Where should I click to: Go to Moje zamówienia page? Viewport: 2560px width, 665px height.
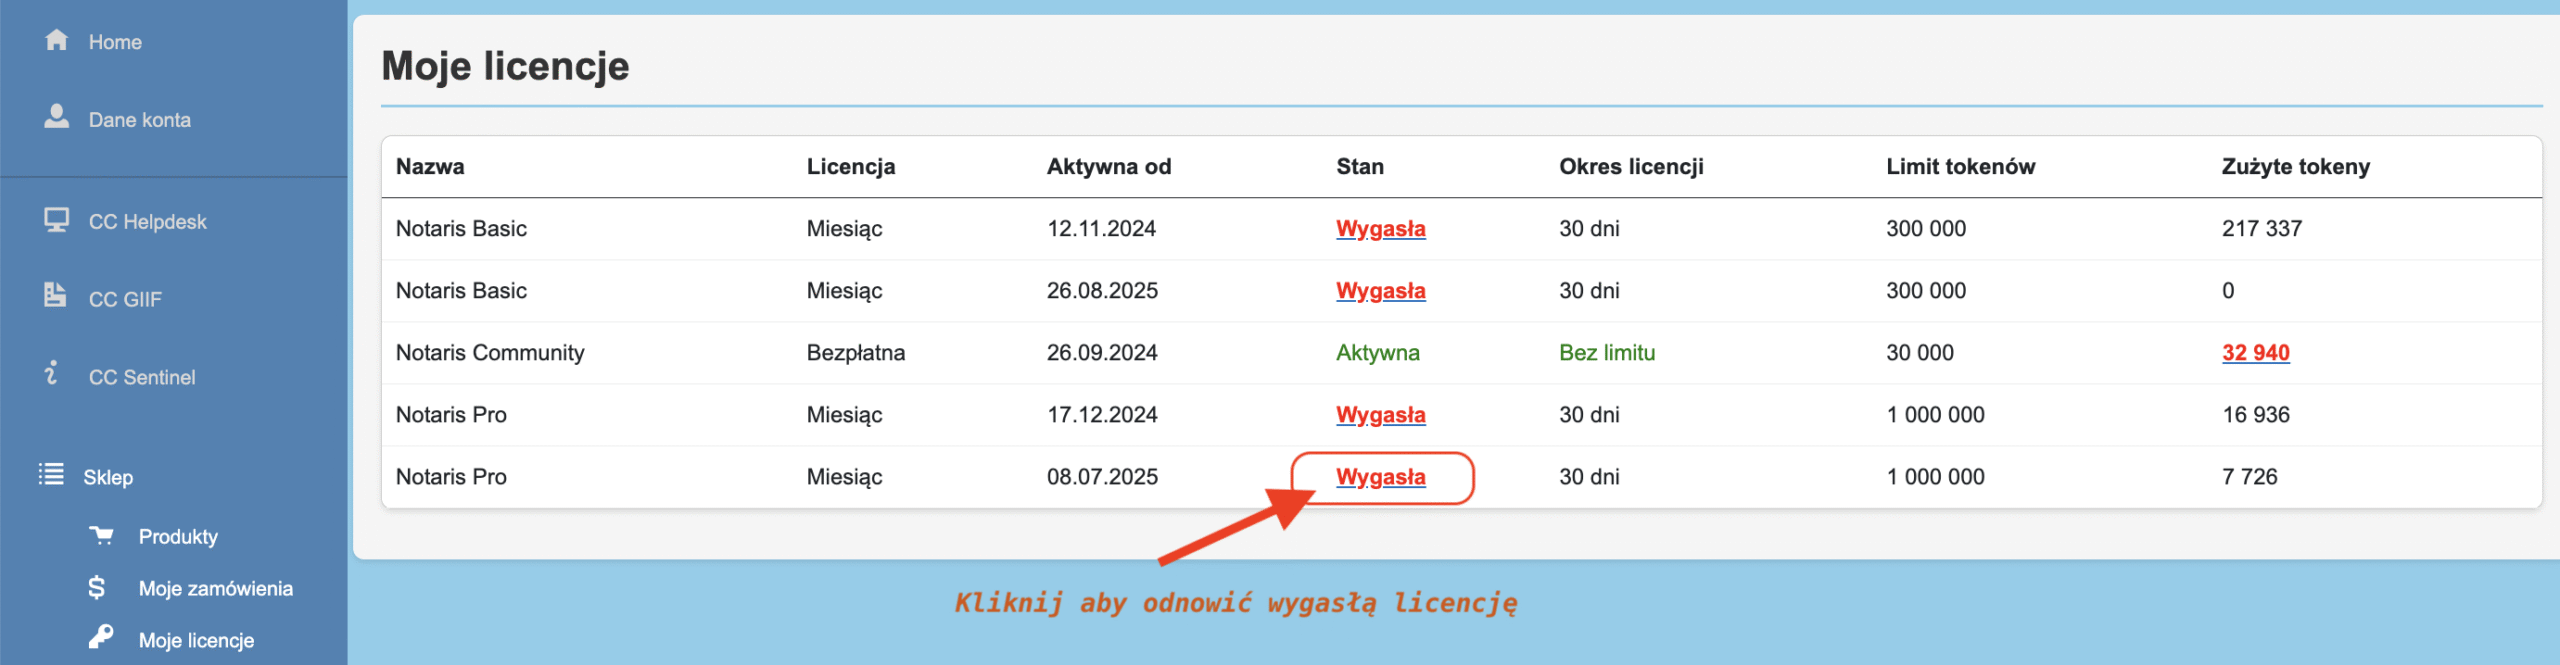pyautogui.click(x=215, y=589)
